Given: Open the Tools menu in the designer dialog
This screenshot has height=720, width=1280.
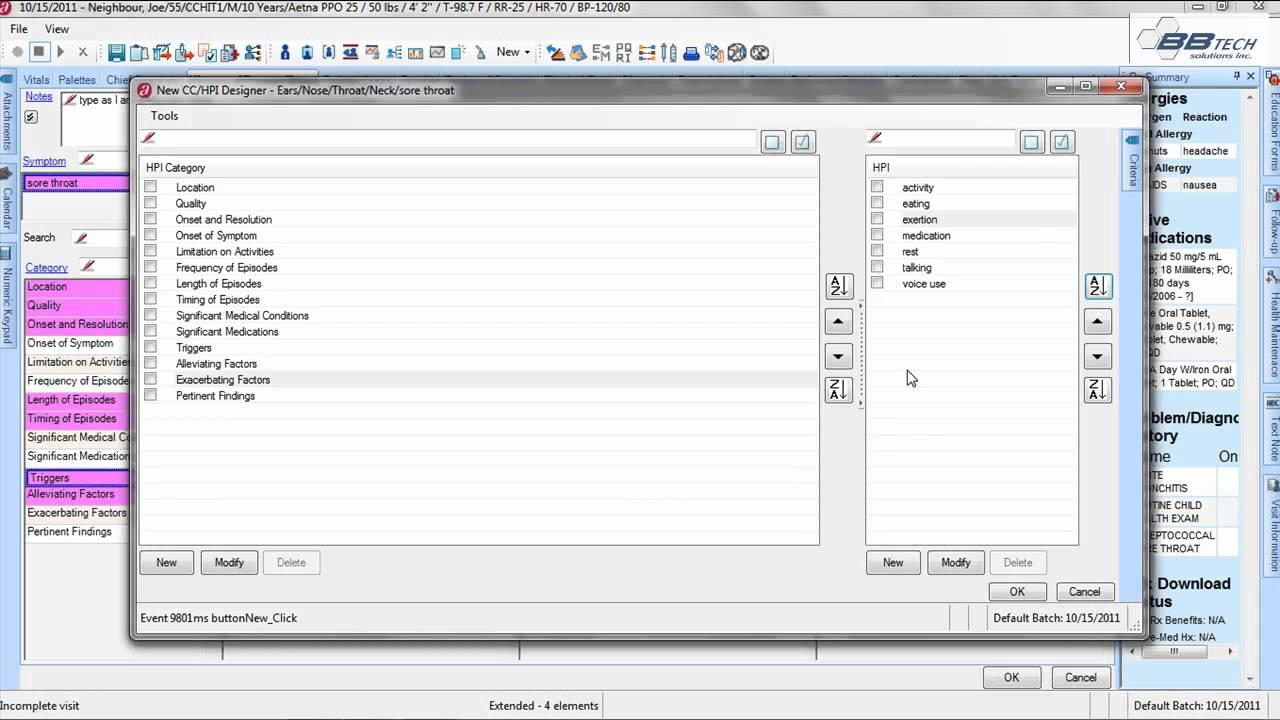Looking at the screenshot, I should tap(164, 115).
